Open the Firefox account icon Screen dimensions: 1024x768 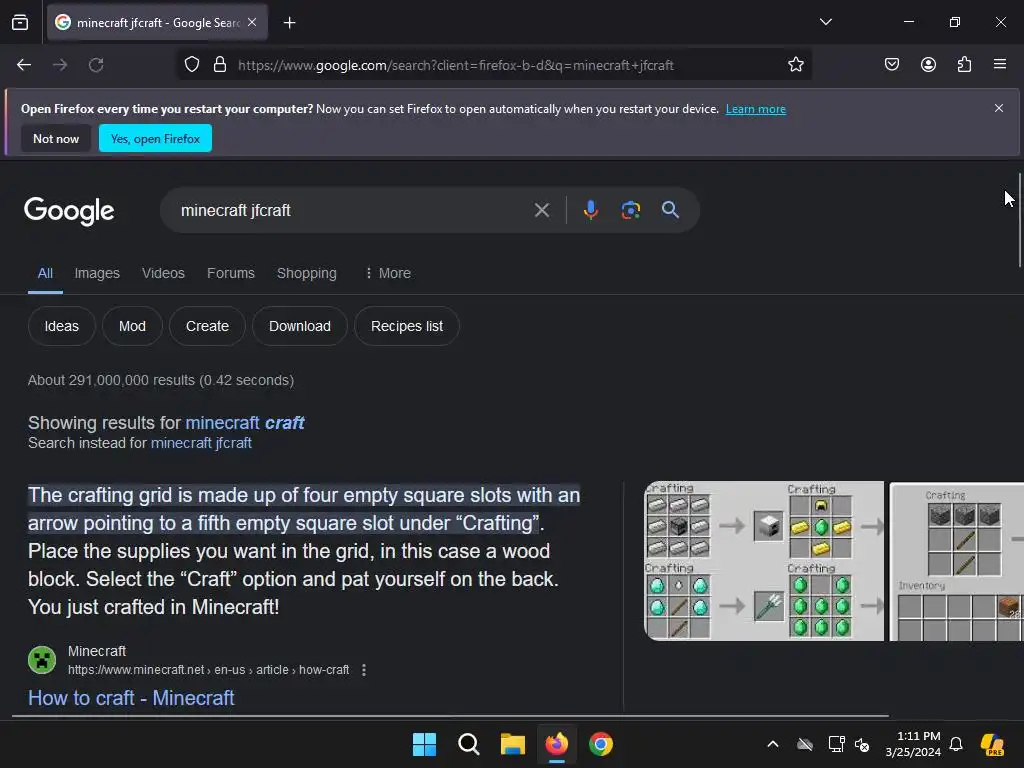928,65
